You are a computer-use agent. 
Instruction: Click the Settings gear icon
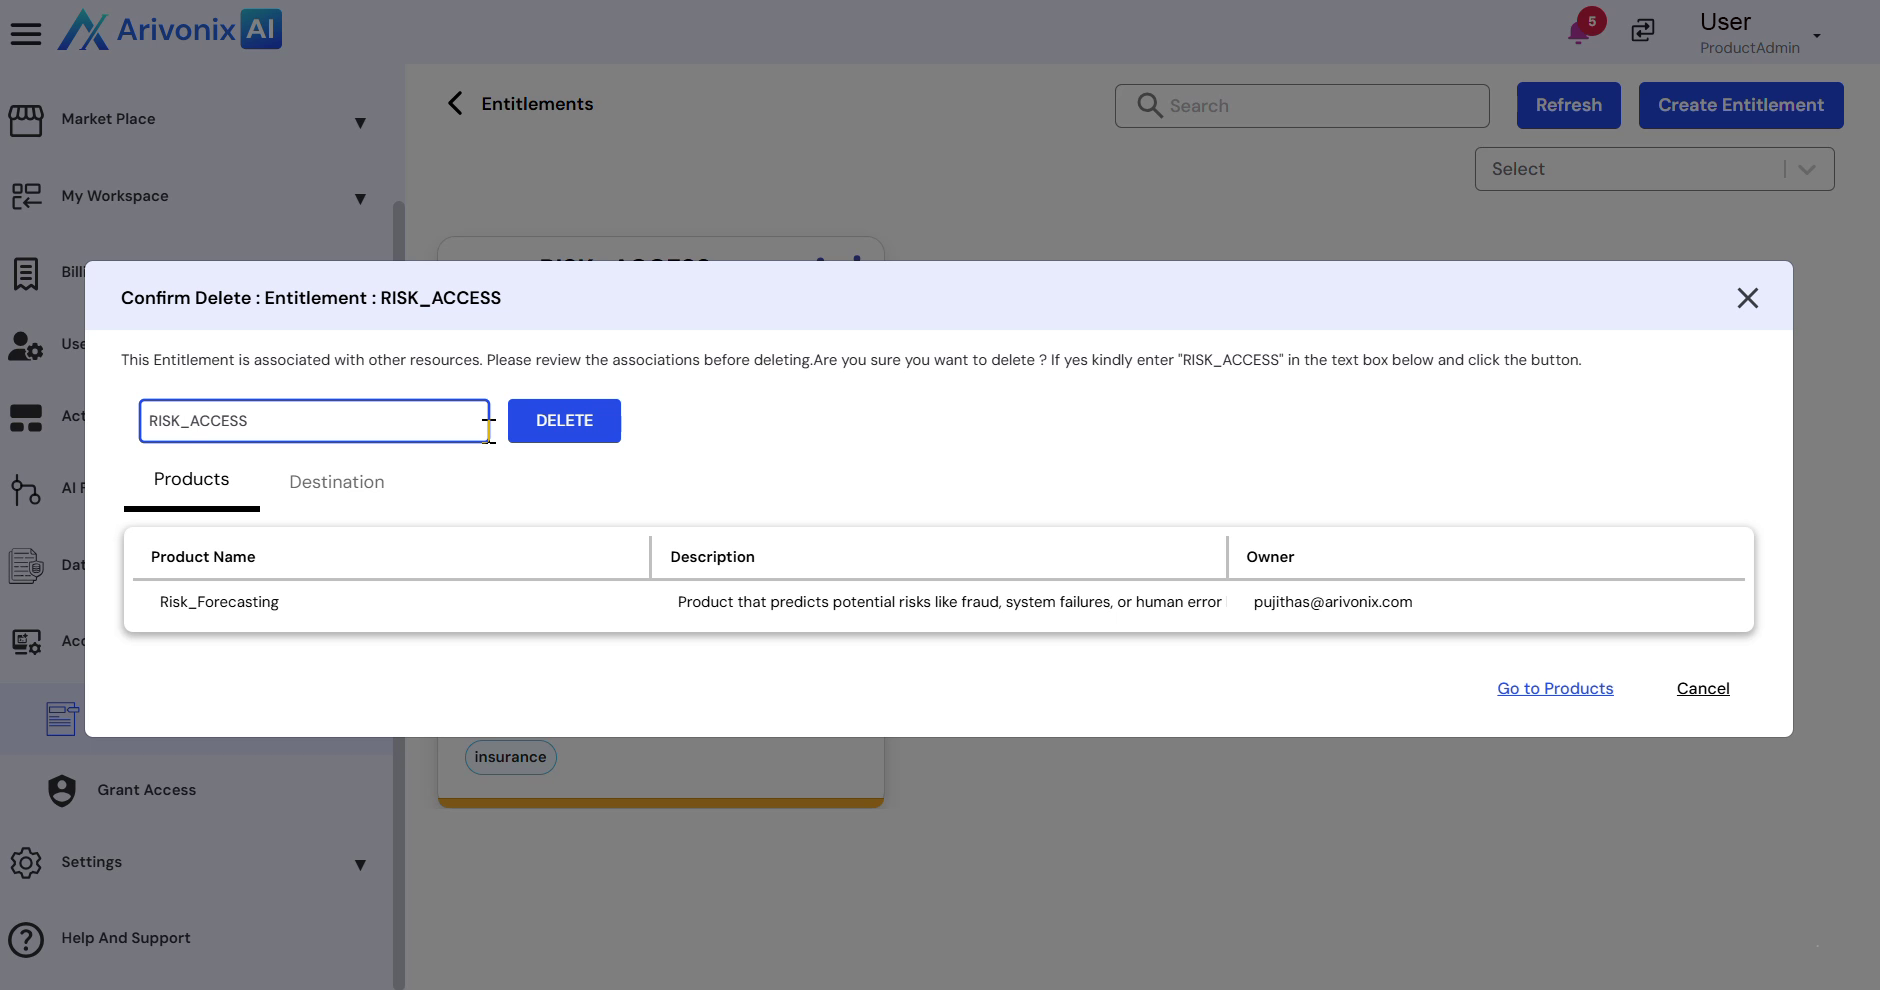pyautogui.click(x=26, y=862)
